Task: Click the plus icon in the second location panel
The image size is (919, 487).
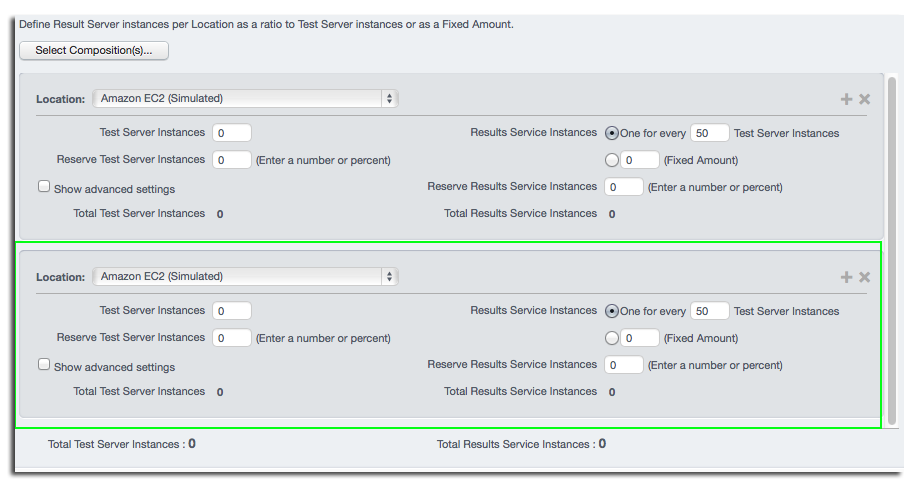Action: click(x=846, y=277)
